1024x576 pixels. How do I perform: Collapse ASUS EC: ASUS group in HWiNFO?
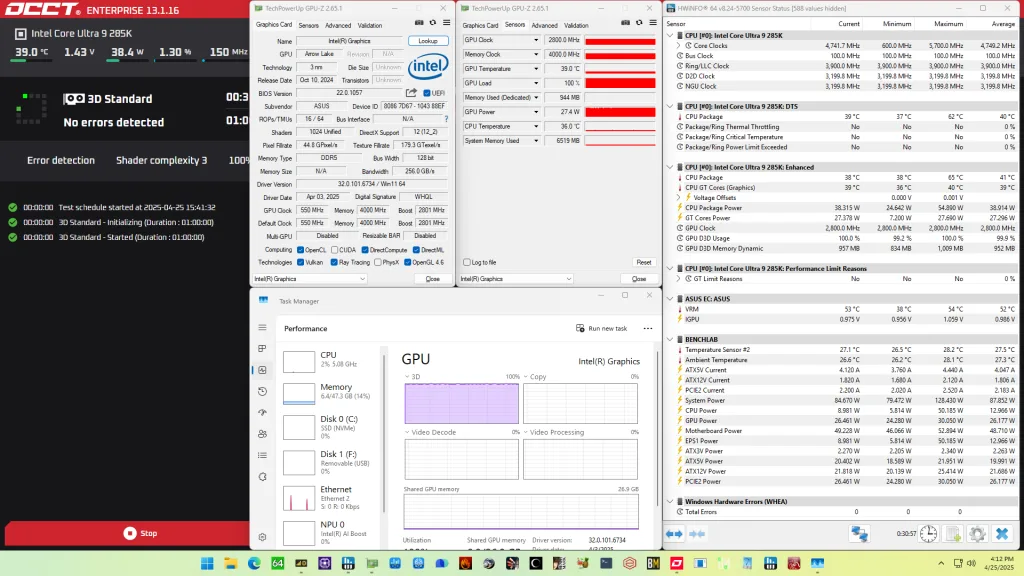(x=670, y=299)
